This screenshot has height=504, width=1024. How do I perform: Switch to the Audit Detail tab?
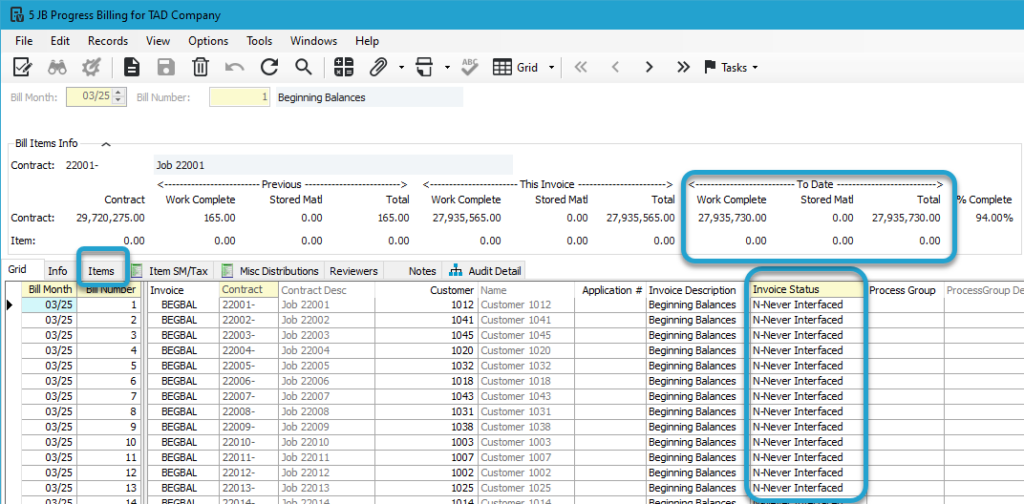coord(486,270)
